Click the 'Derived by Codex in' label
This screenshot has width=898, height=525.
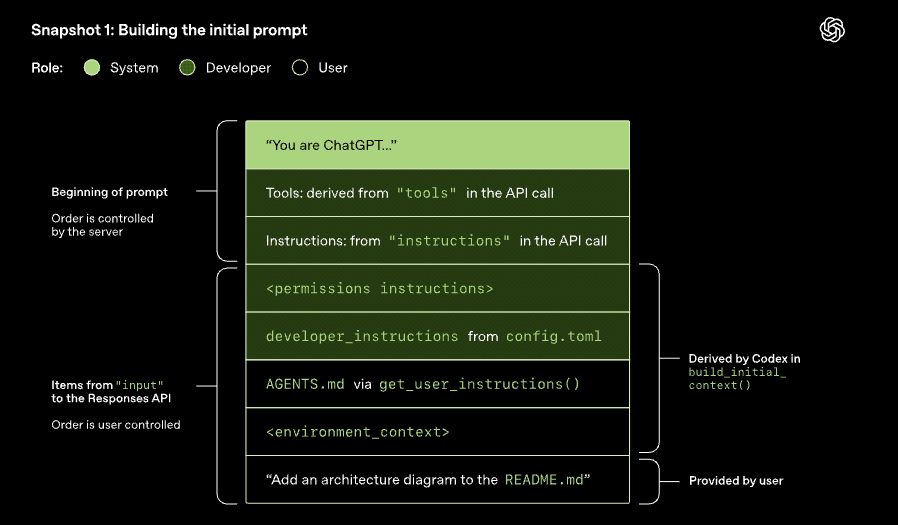(x=745, y=358)
